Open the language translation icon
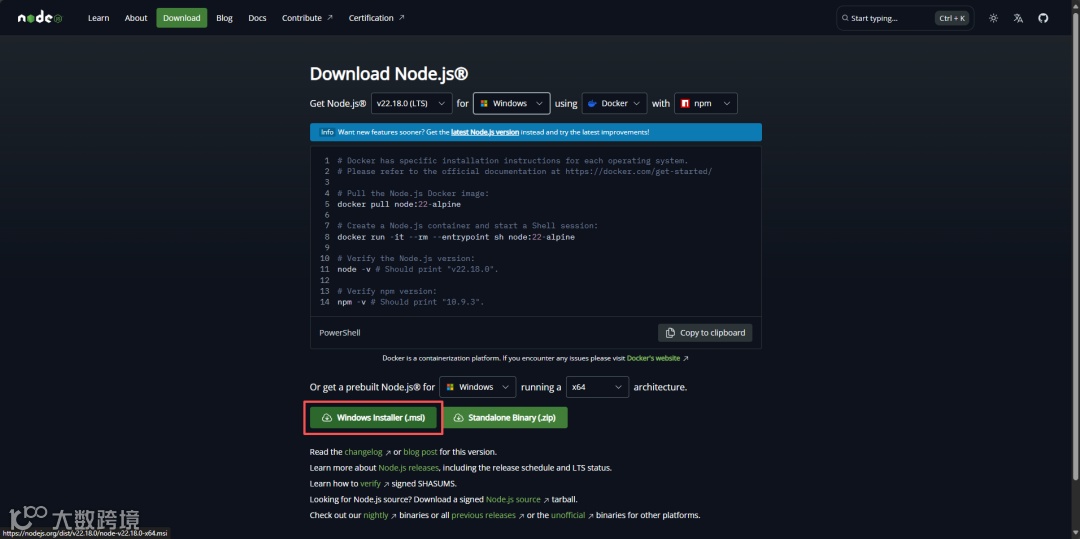Screen dimensions: 1080x539 point(1018,18)
